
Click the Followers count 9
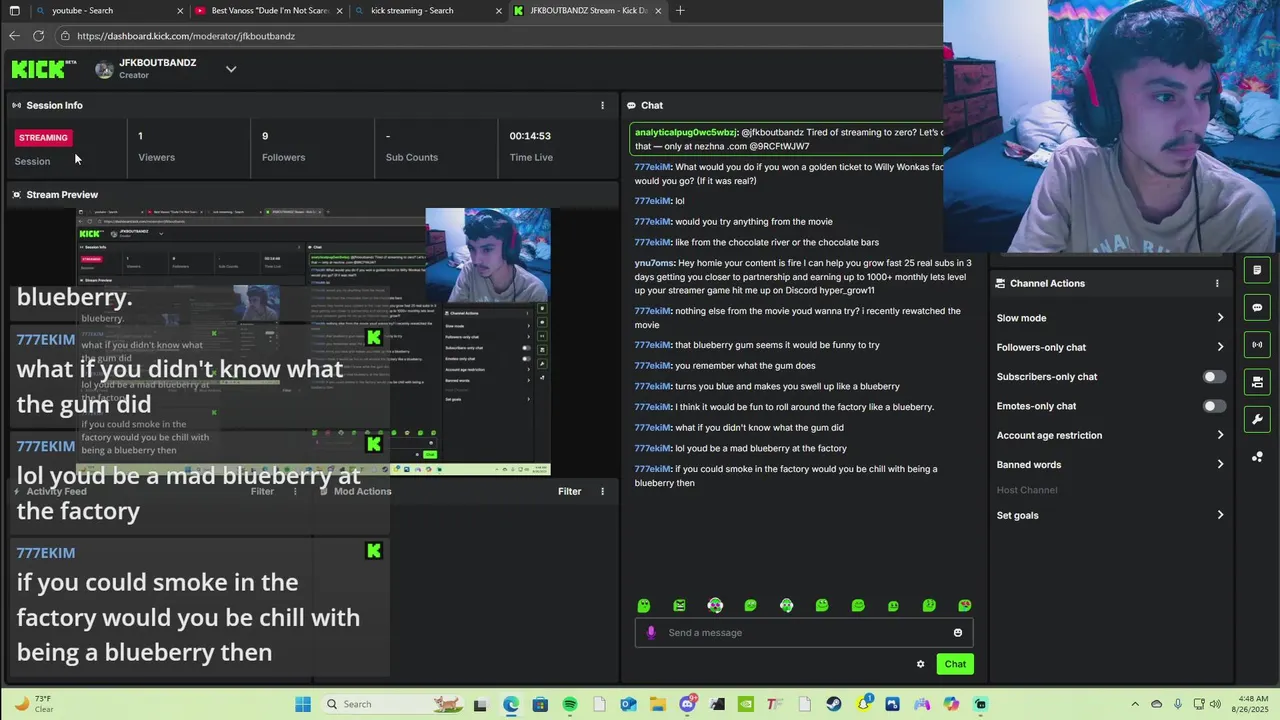pyautogui.click(x=265, y=136)
